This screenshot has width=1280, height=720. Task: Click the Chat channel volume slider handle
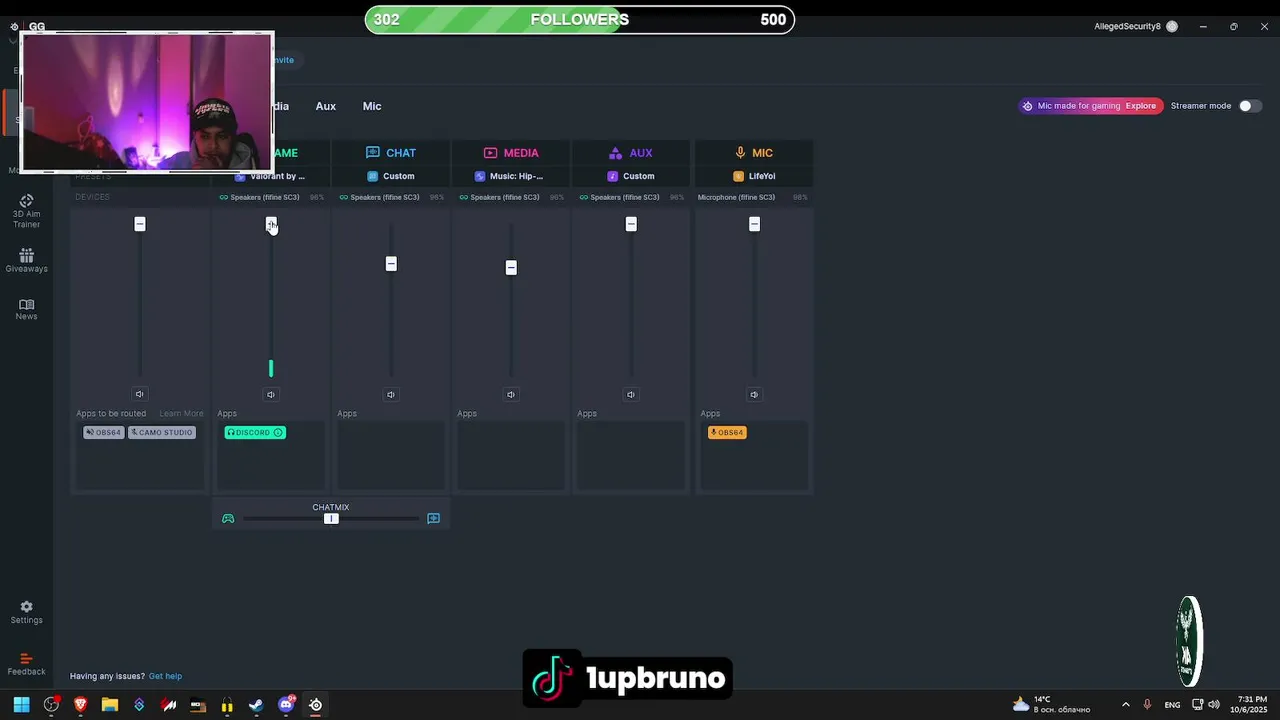point(391,264)
